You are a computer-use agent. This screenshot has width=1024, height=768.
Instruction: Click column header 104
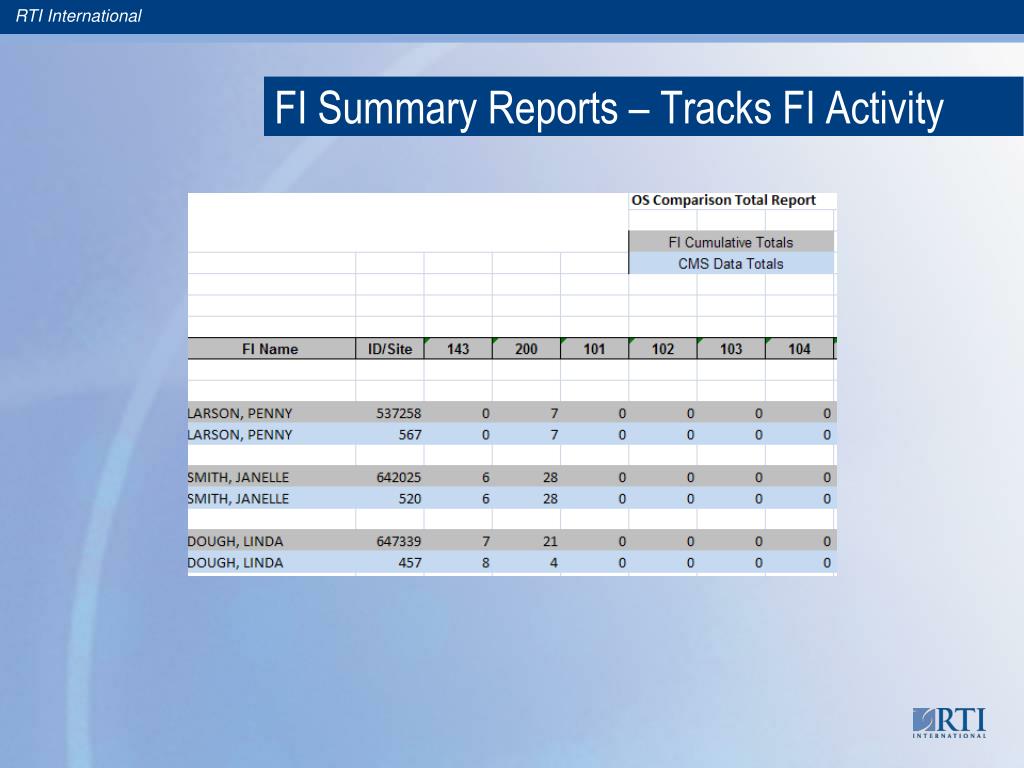coord(799,349)
